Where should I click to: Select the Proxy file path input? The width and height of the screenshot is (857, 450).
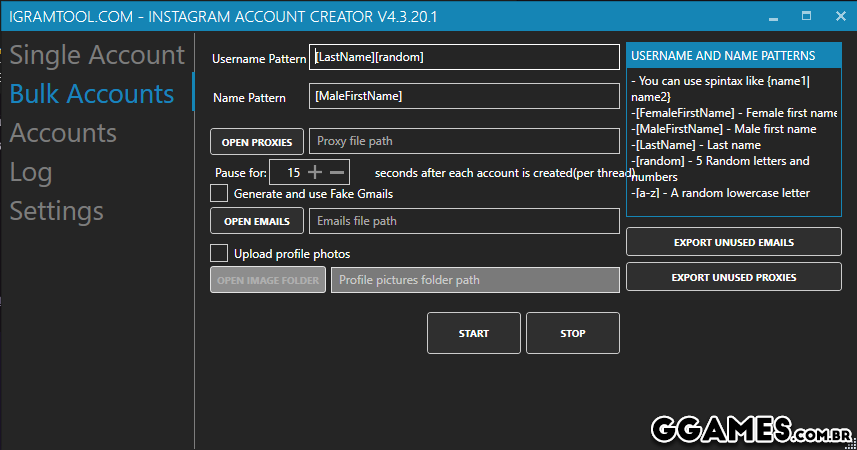click(x=464, y=142)
